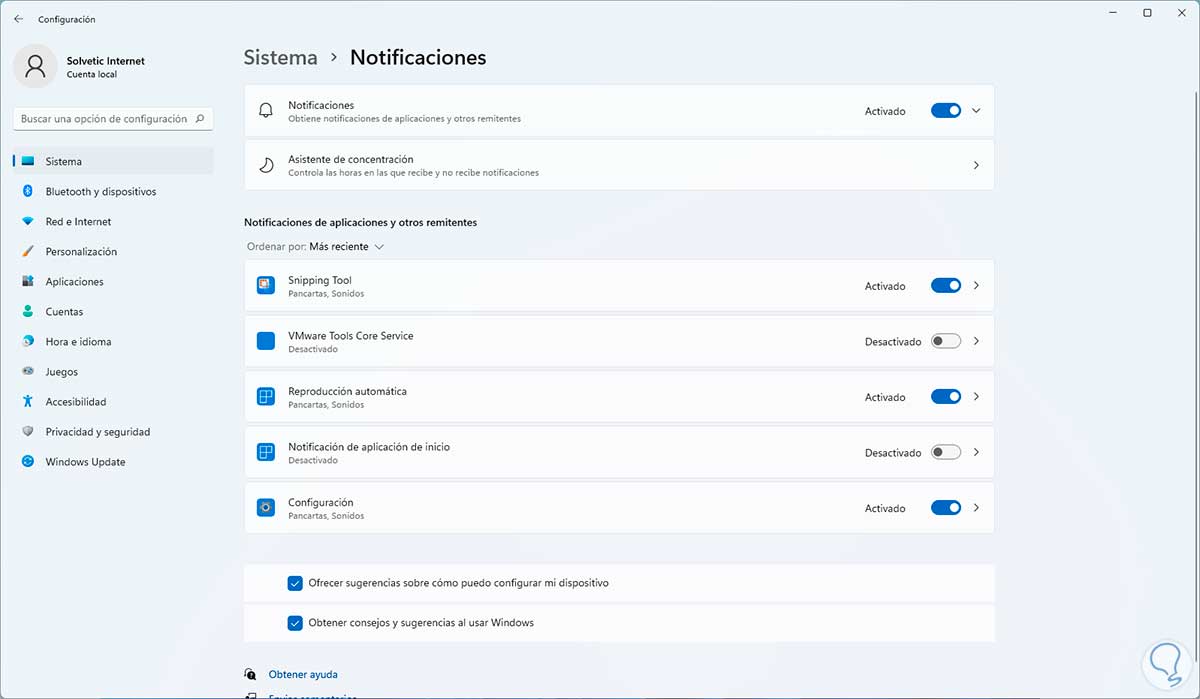Click the back arrow in the title bar
This screenshot has height=699, width=1200.
[18, 19]
